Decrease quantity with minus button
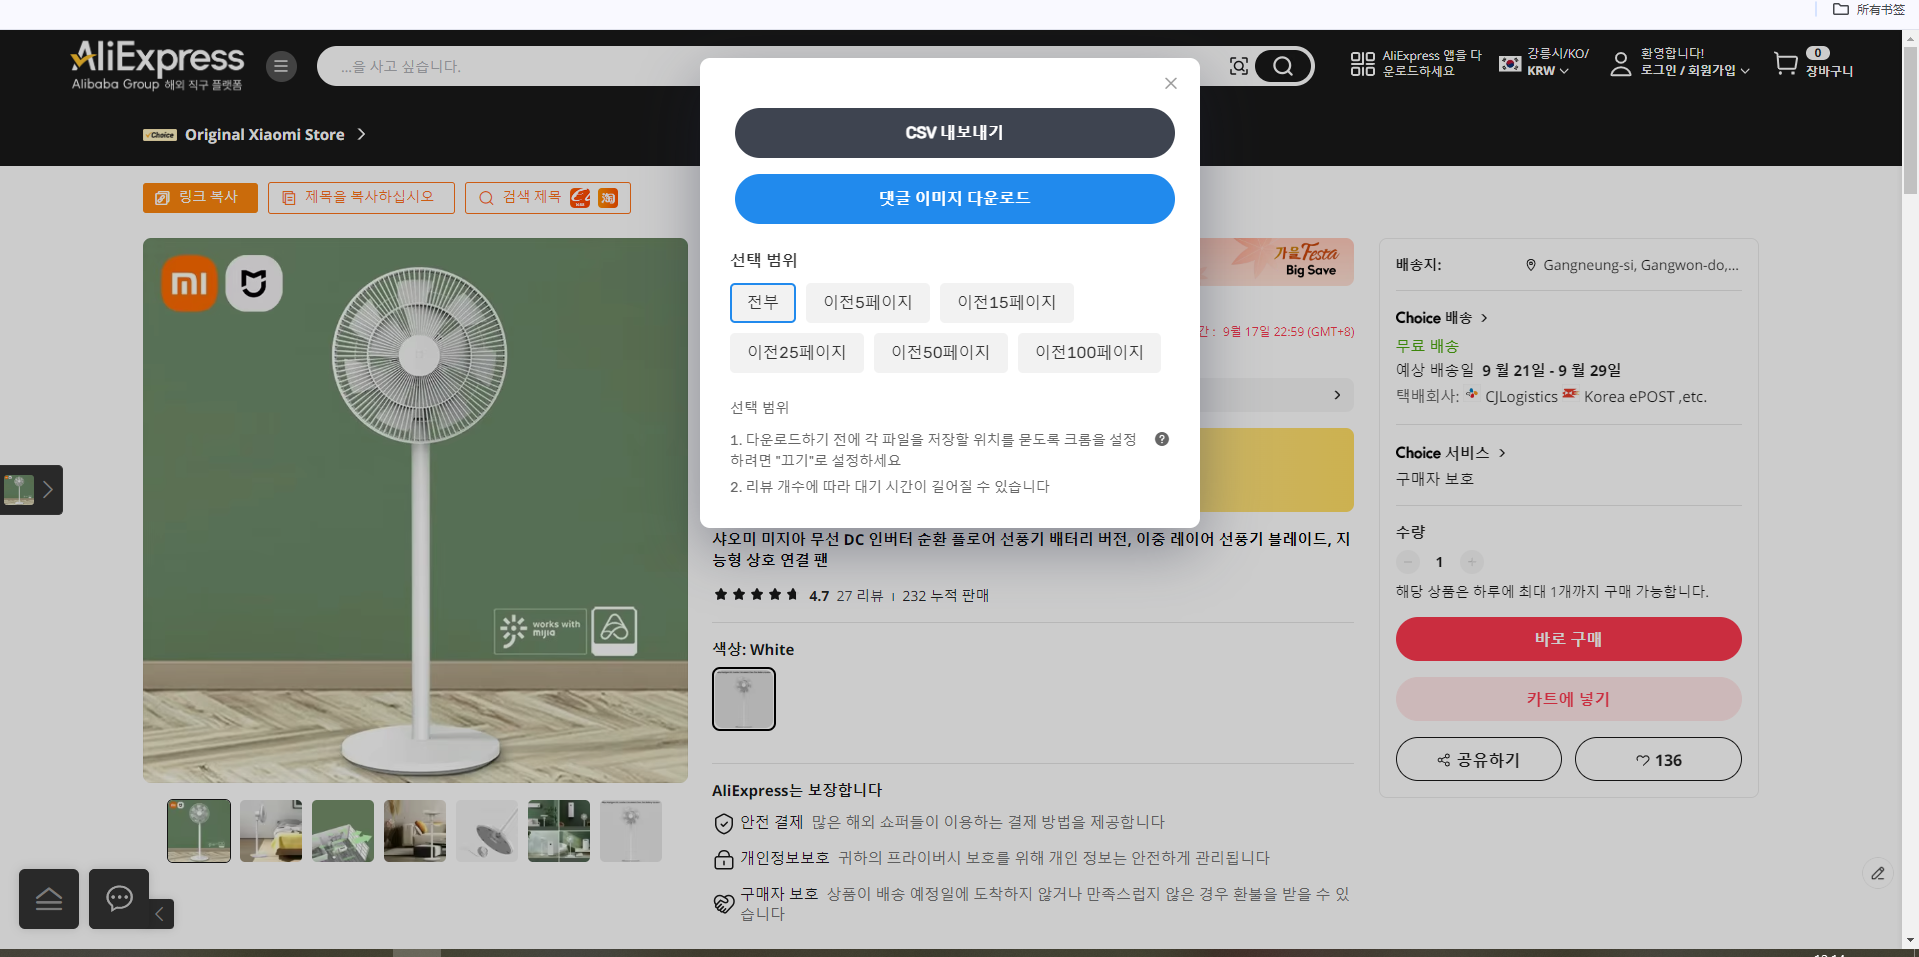The width and height of the screenshot is (1919, 957). point(1408,562)
